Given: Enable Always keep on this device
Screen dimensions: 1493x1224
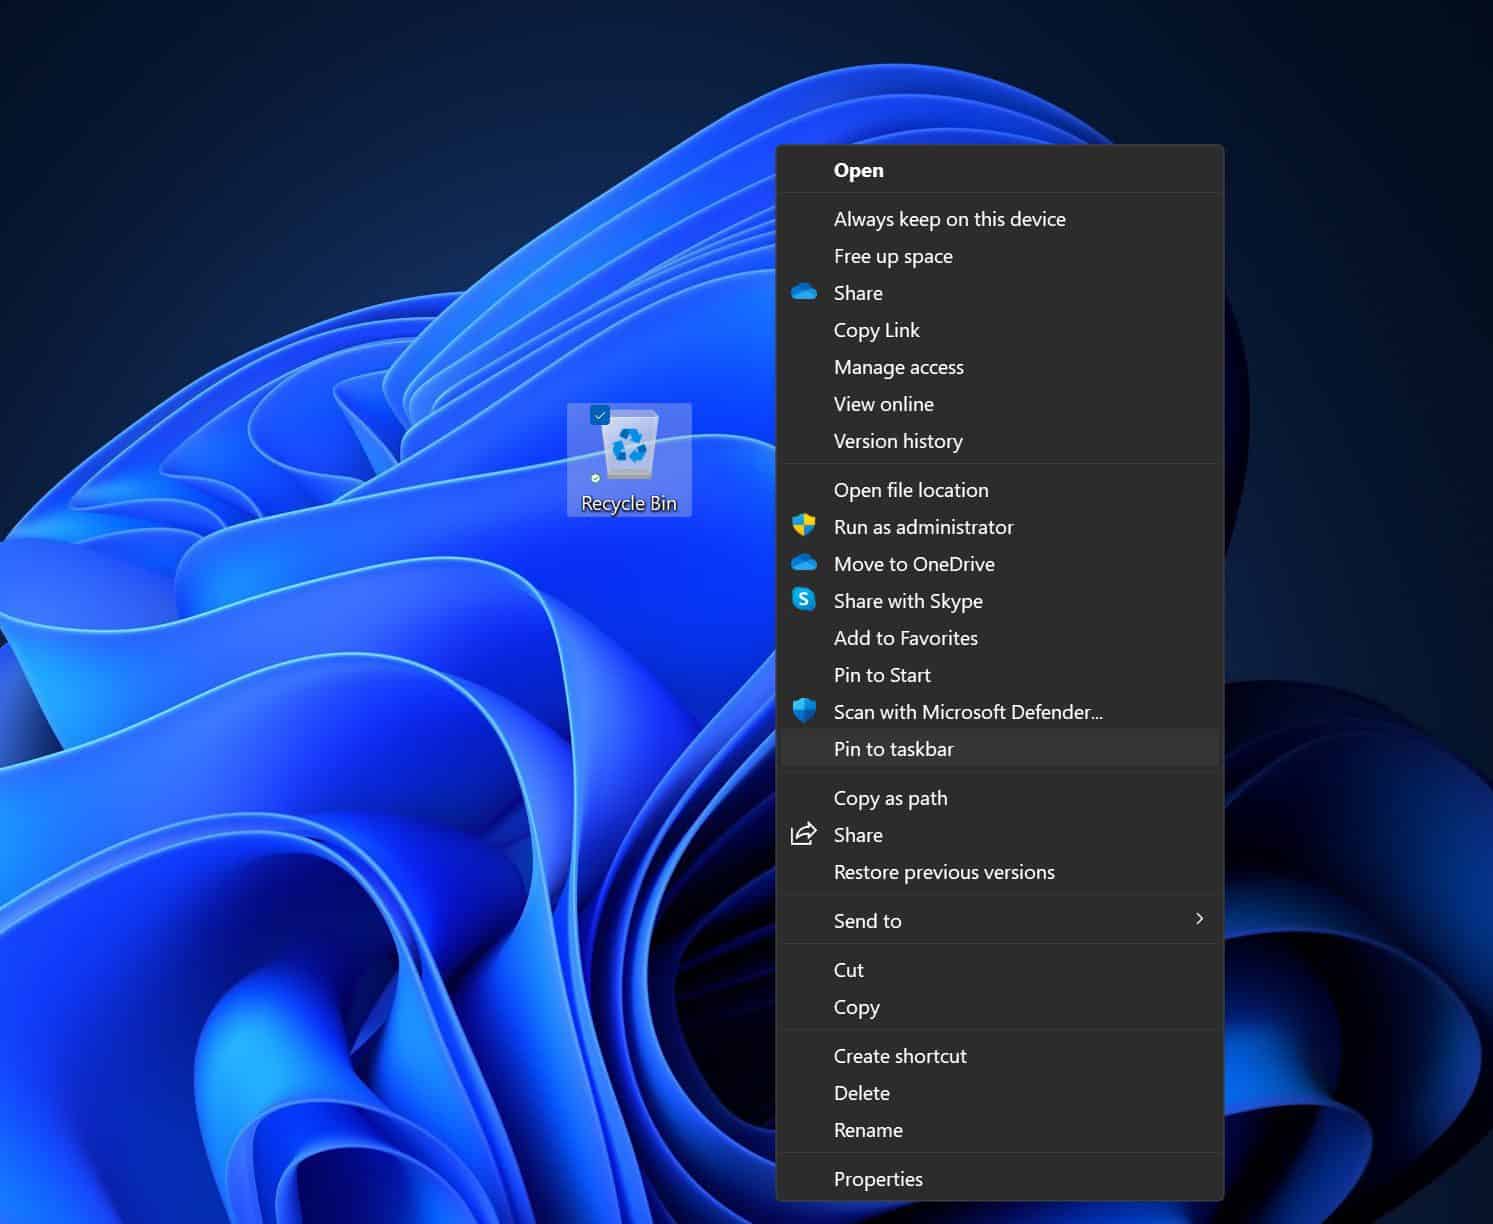Looking at the screenshot, I should pyautogui.click(x=949, y=218).
